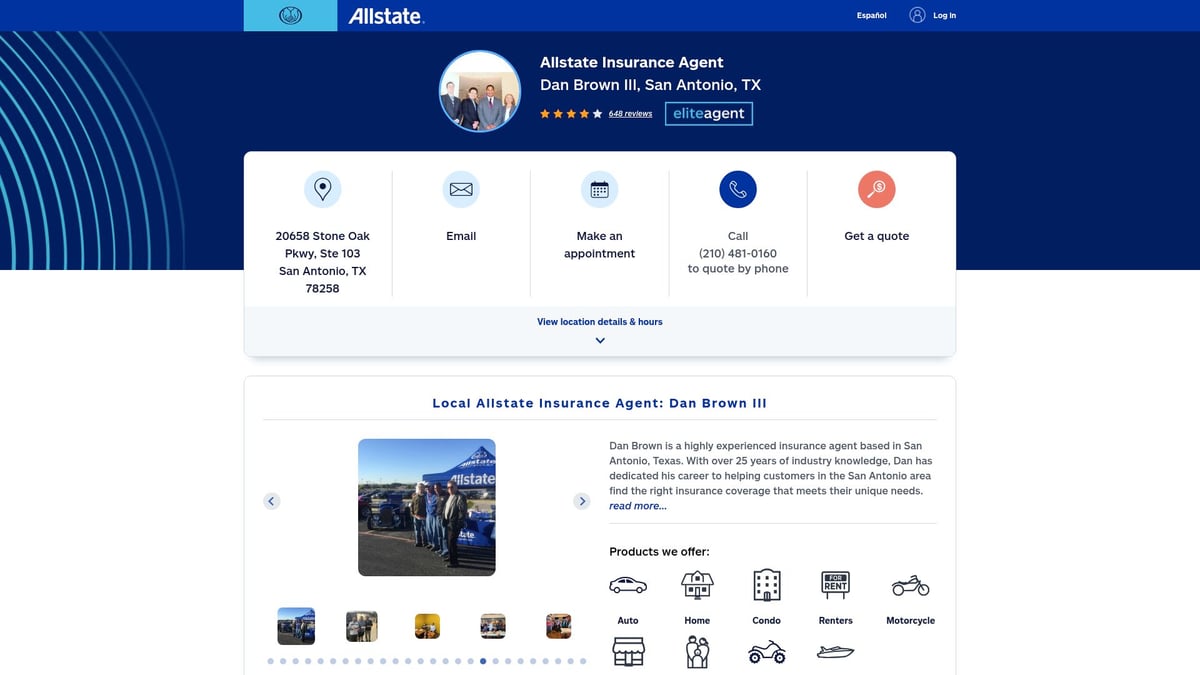
Task: Select the Español language option
Action: (870, 15)
